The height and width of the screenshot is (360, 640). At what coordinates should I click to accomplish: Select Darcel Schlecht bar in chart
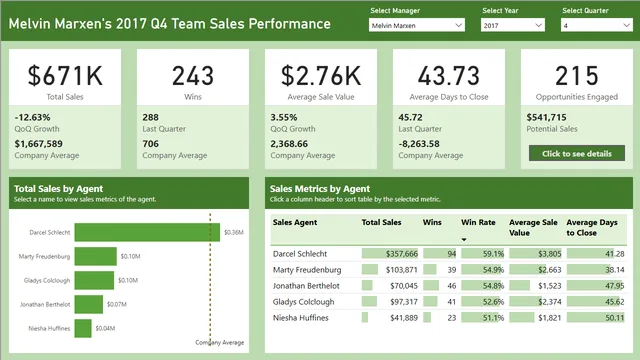pos(147,232)
